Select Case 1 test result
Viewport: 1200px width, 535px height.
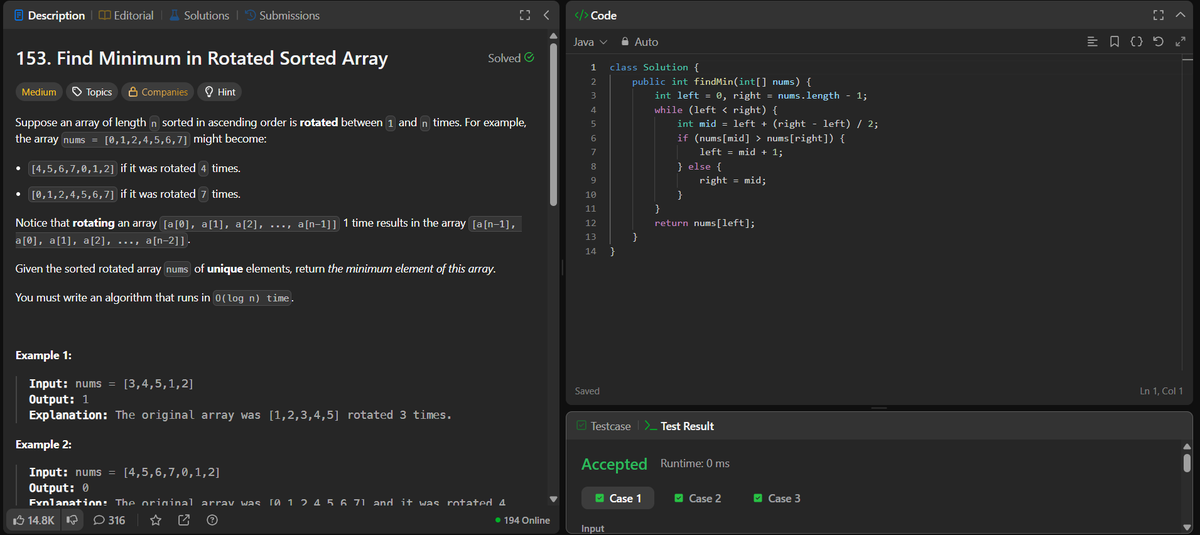pos(618,498)
